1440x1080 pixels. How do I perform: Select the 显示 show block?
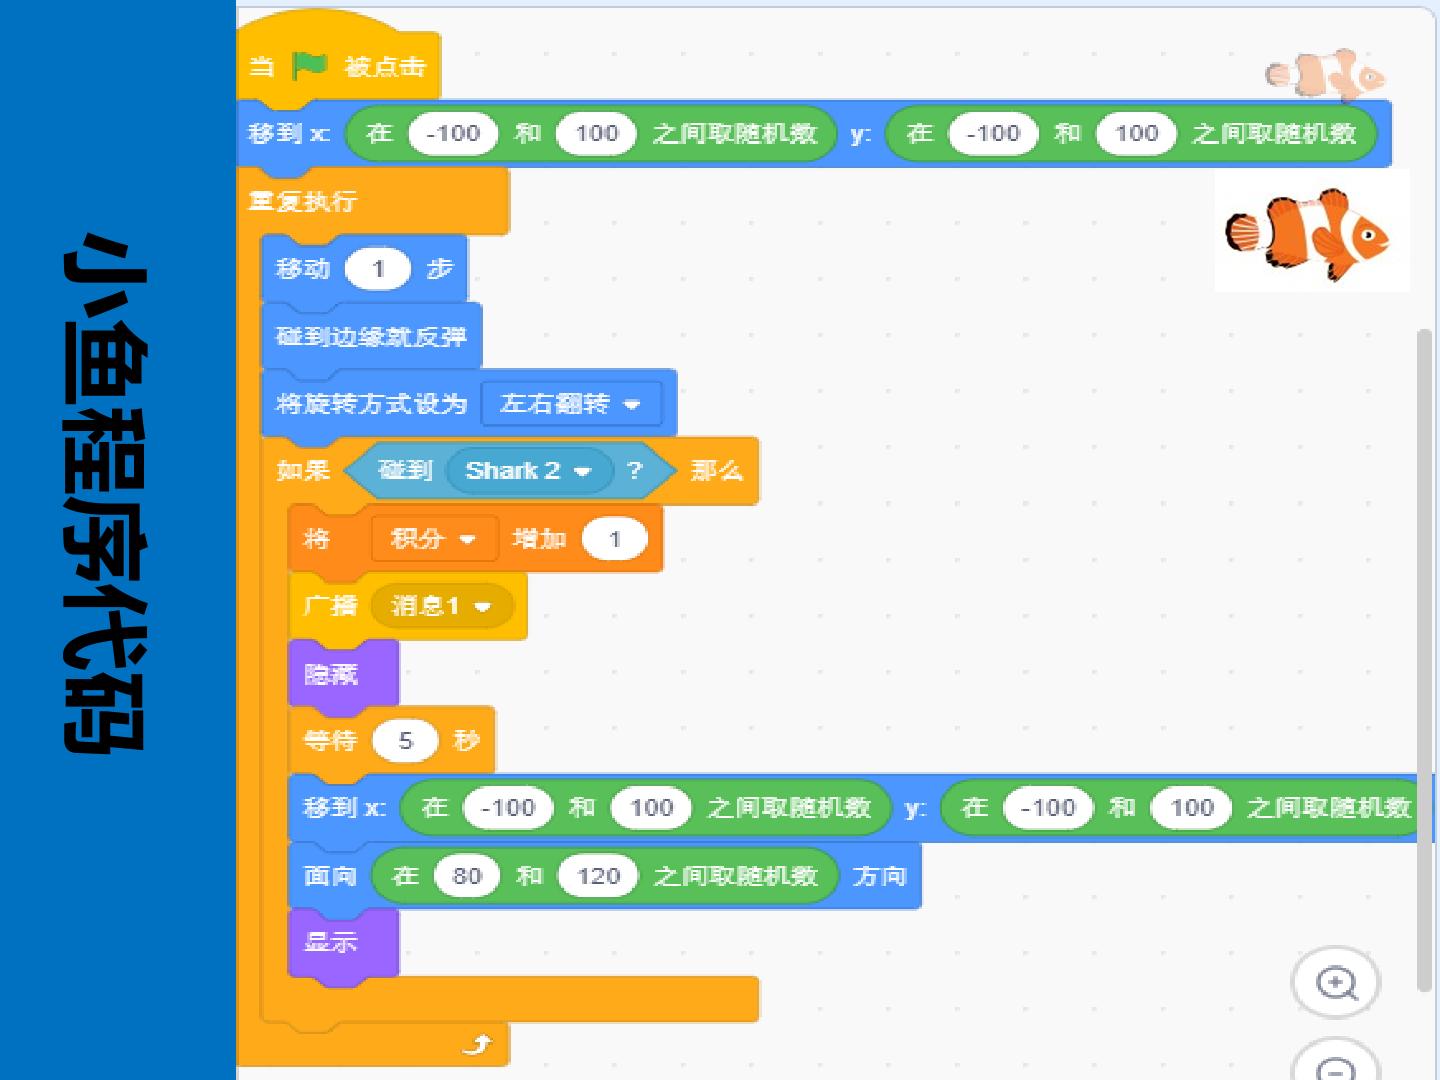click(343, 943)
